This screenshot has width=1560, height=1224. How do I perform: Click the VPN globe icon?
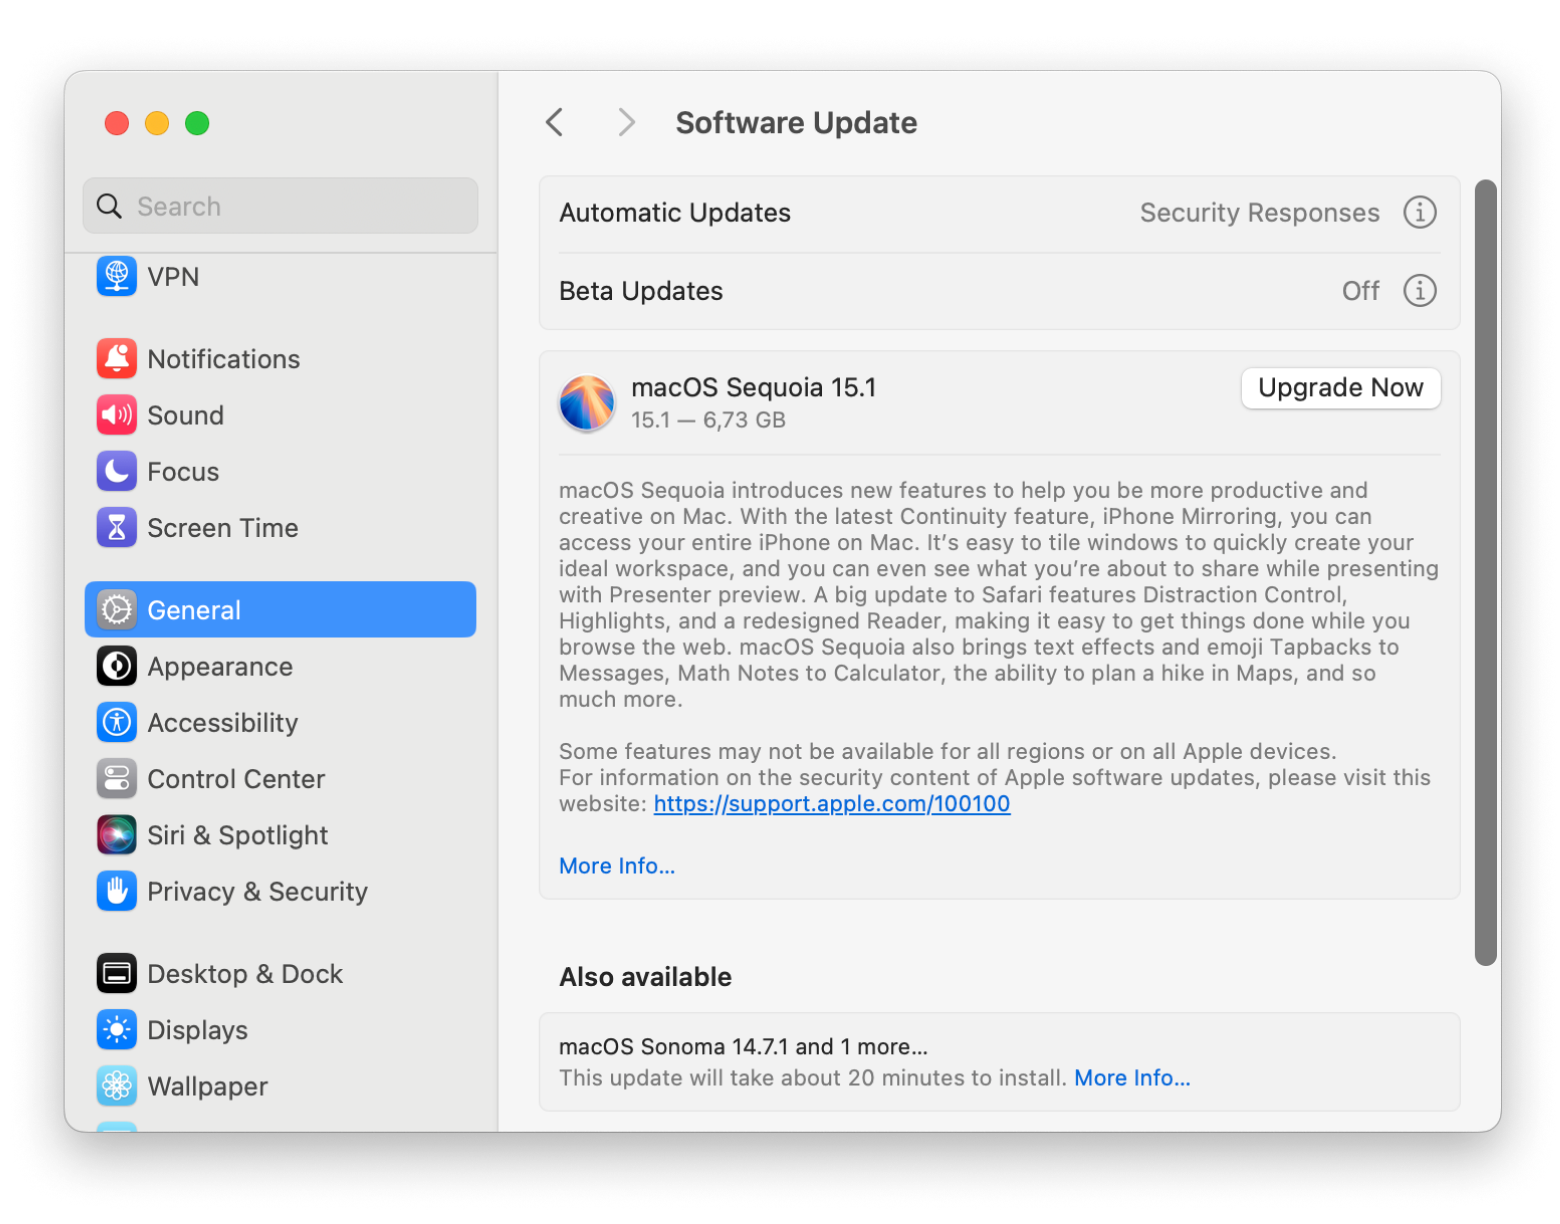coord(117,276)
